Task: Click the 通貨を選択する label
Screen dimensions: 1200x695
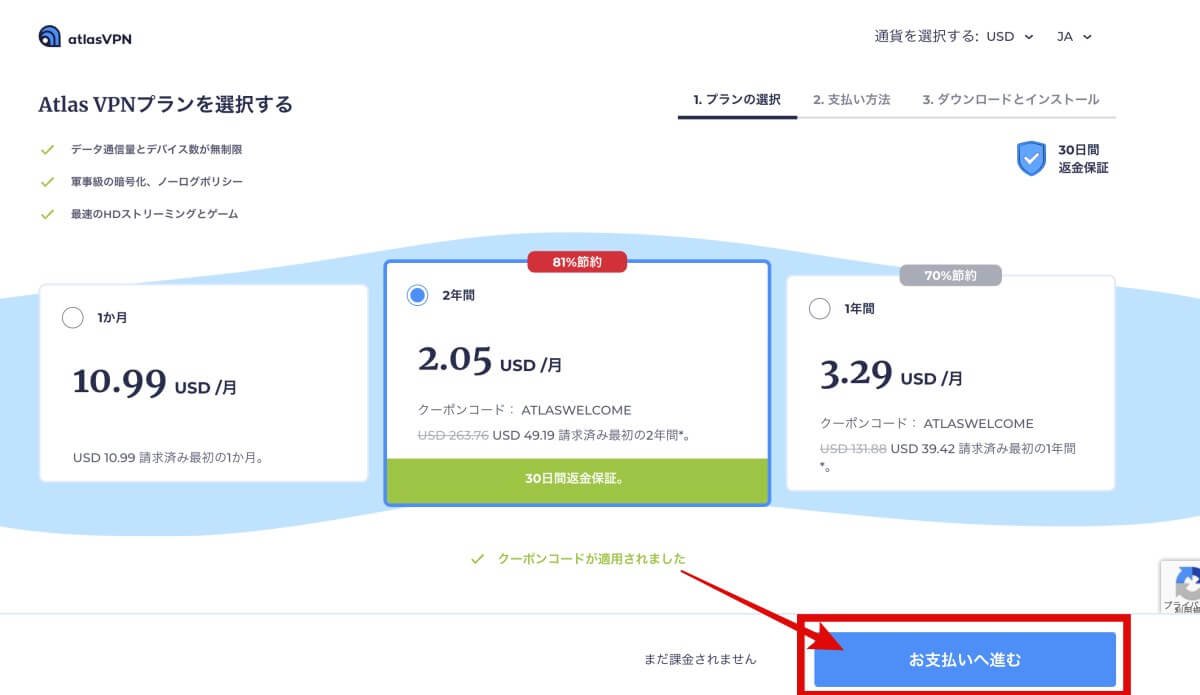Action: point(927,36)
